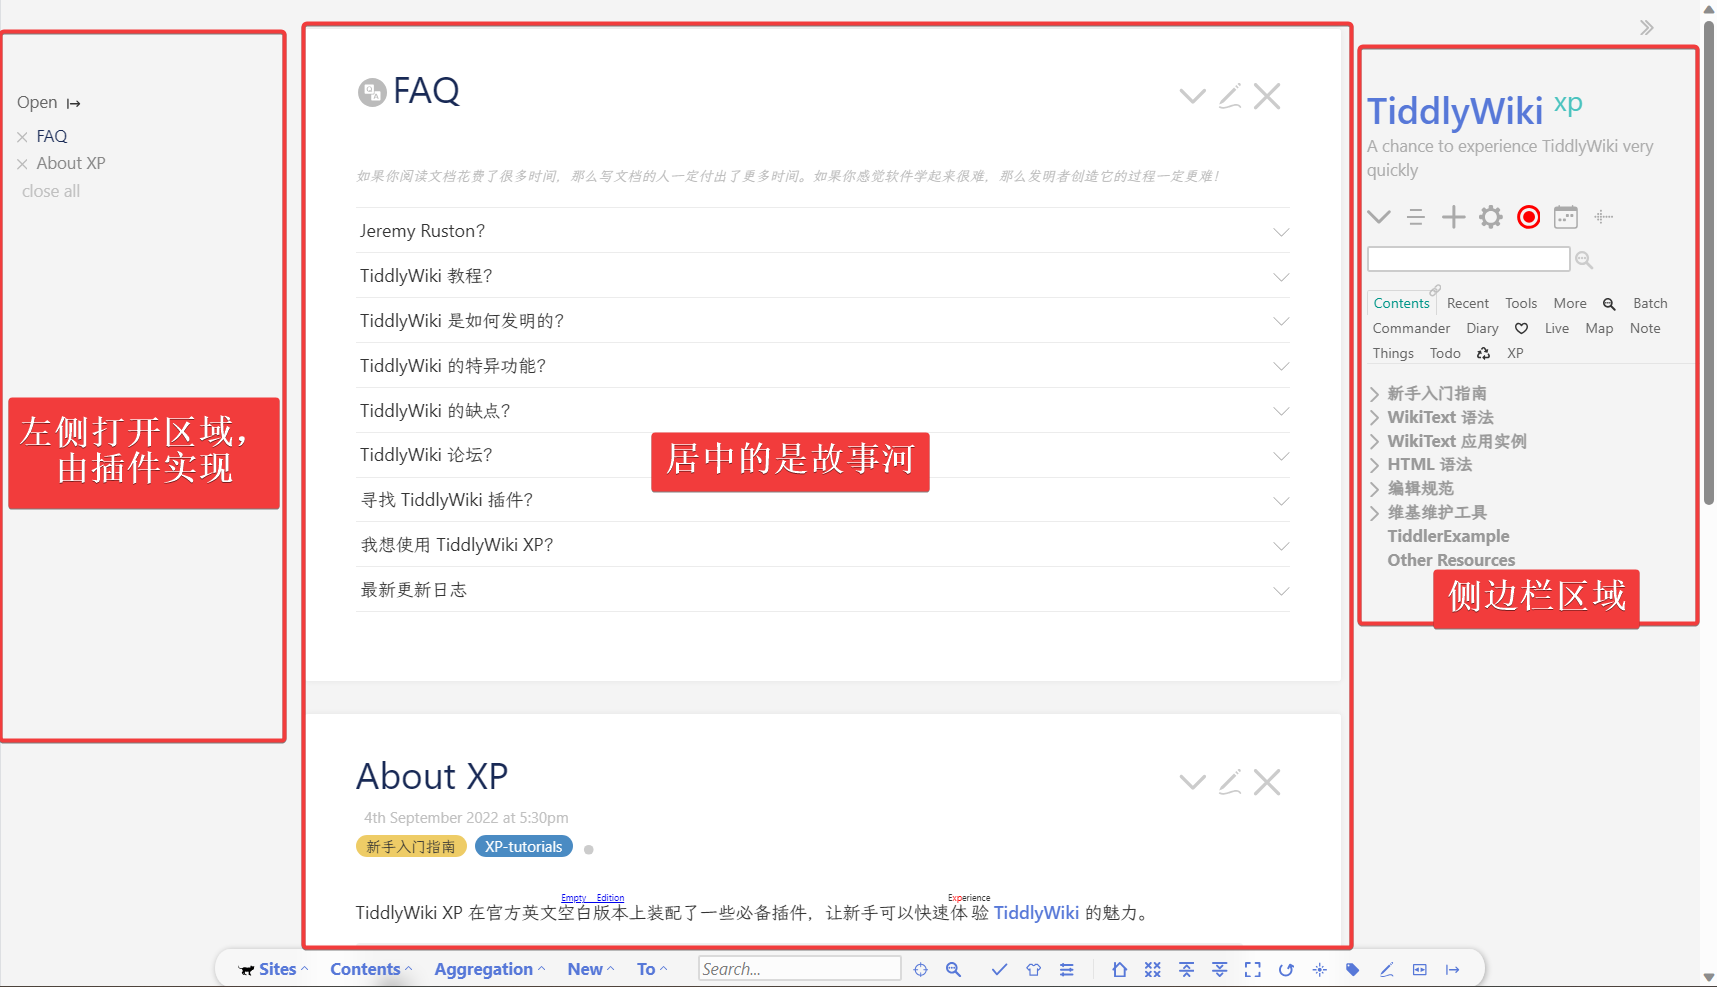
Task: Create new tiddler with sidebar plus icon
Action: click(x=1454, y=217)
